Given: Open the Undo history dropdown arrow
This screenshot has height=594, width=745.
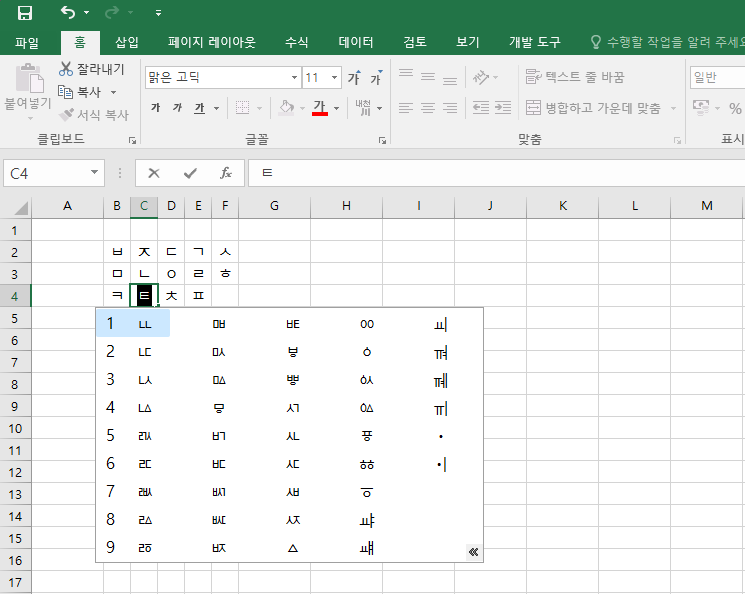Looking at the screenshot, I should click(86, 13).
